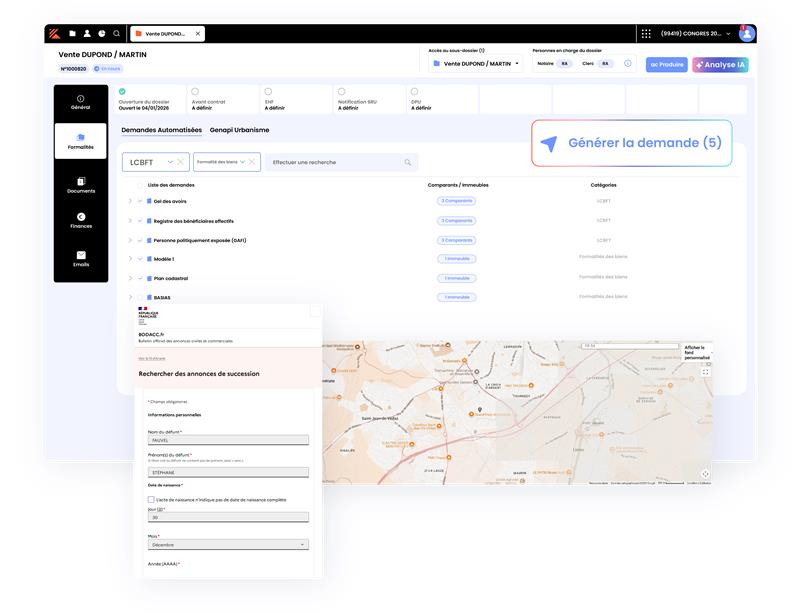Expand Registre des bénéficiaires effectifs row
800x613 pixels.
pos(130,221)
